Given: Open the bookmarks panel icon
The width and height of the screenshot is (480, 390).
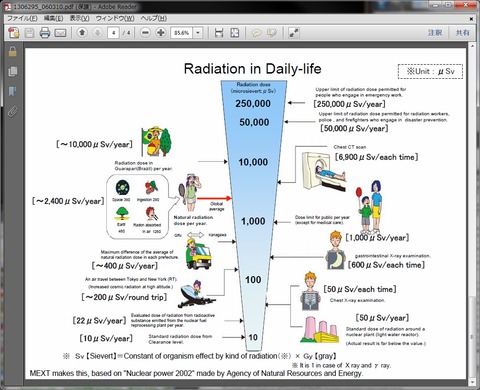Looking at the screenshot, I should 13,91.
